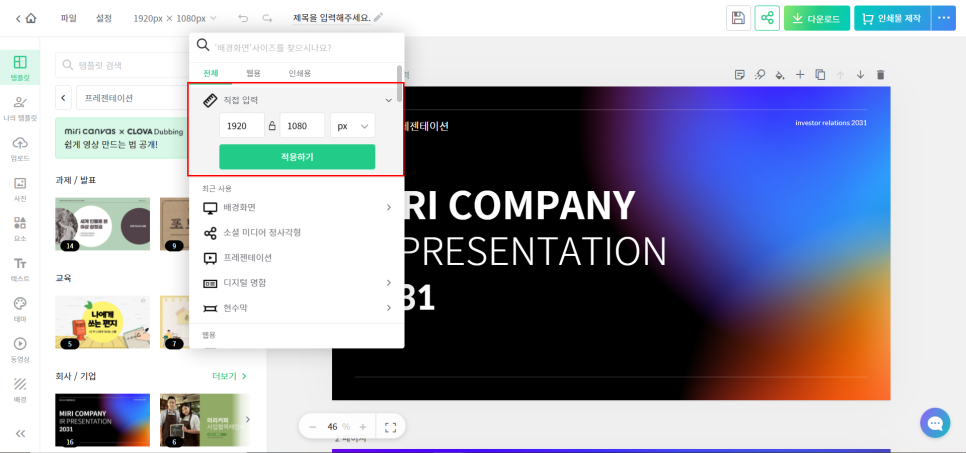Open 나의 템플릿 in the sidebar
Screen dimensions: 966x453
20,108
